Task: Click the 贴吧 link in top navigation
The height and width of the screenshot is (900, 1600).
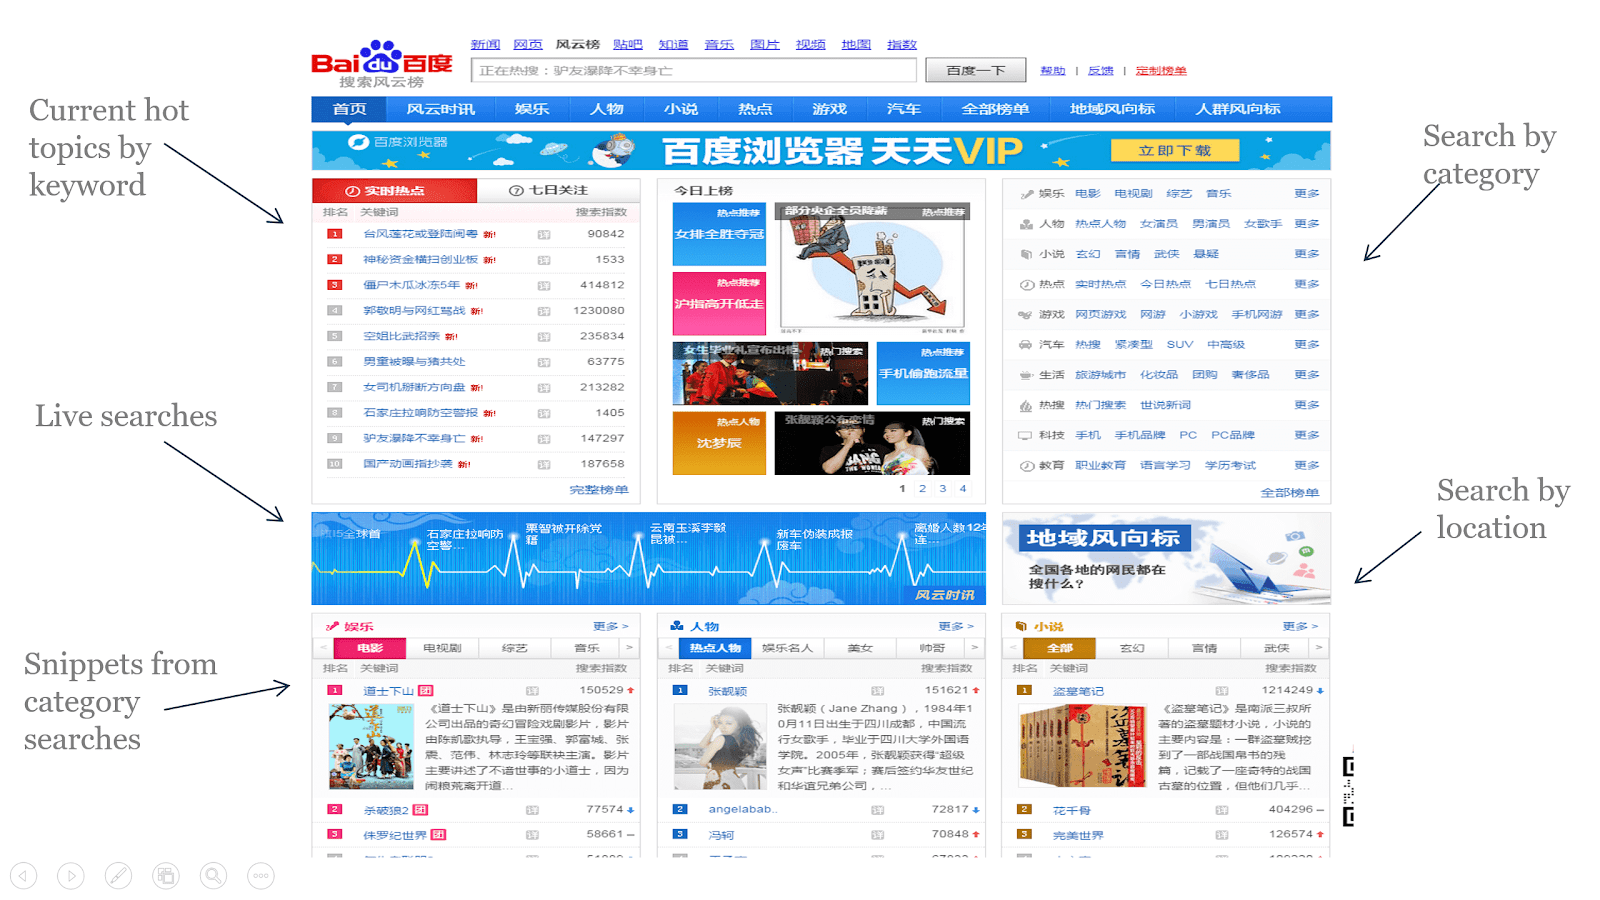Action: point(628,45)
